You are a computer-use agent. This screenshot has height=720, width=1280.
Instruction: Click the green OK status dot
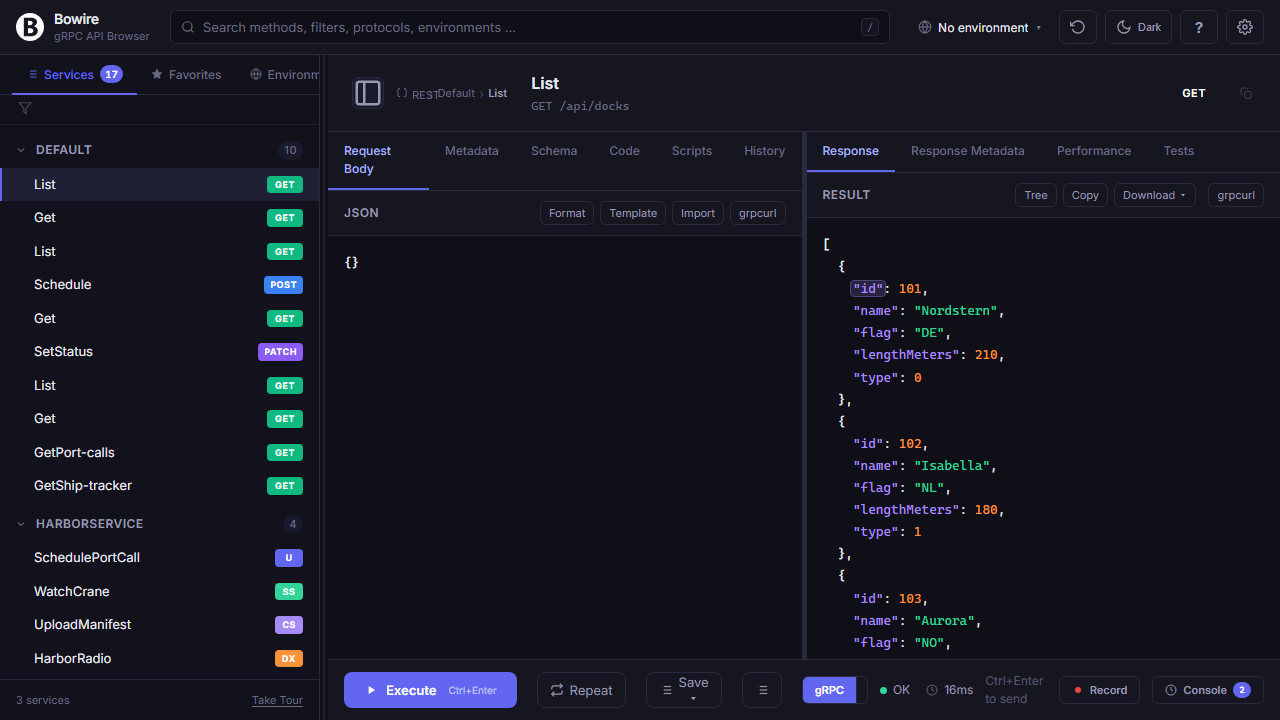[x=884, y=690]
